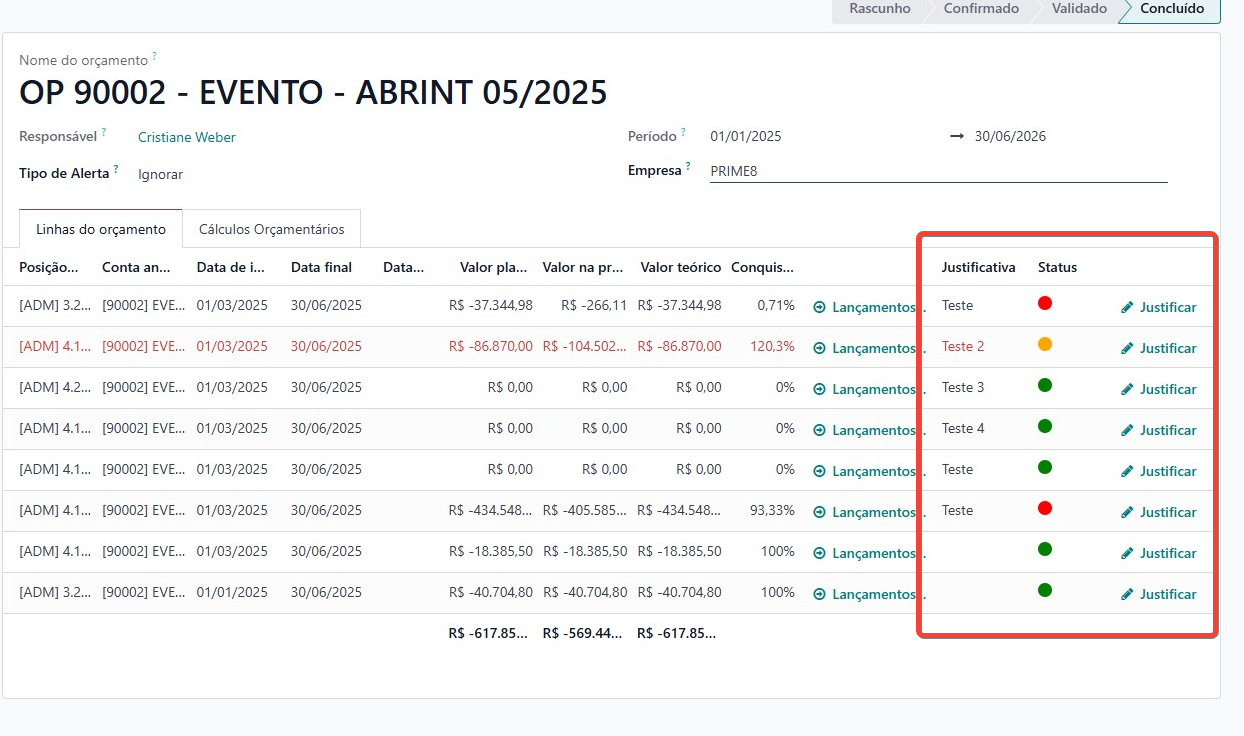Click the period start date 01/01/2025
The width and height of the screenshot is (1244, 736).
click(x=745, y=136)
